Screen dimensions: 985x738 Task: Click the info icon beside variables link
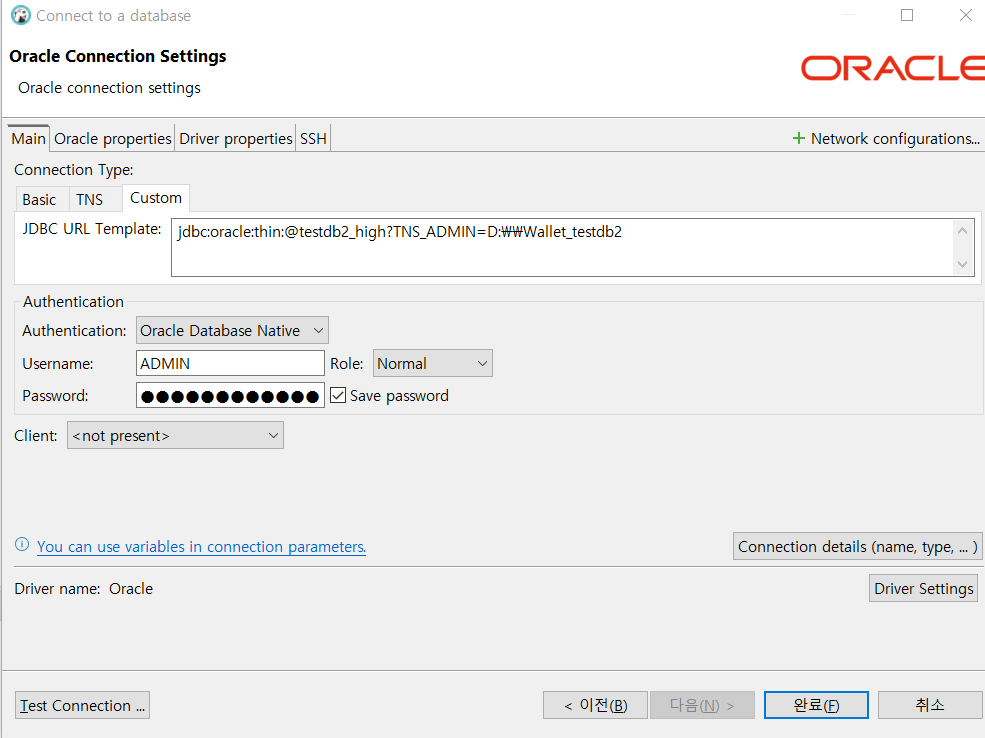click(x=22, y=545)
